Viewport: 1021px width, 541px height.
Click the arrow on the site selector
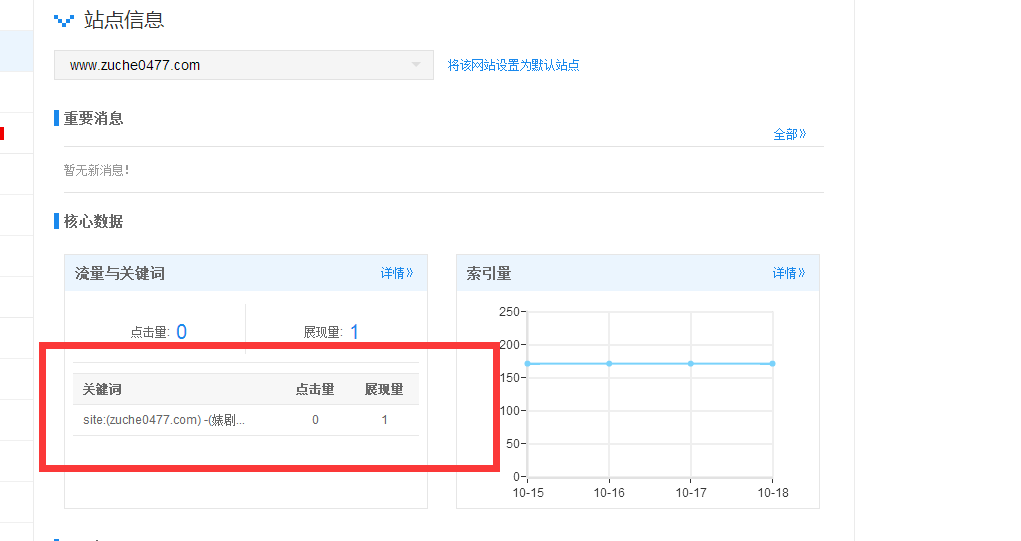pos(416,66)
